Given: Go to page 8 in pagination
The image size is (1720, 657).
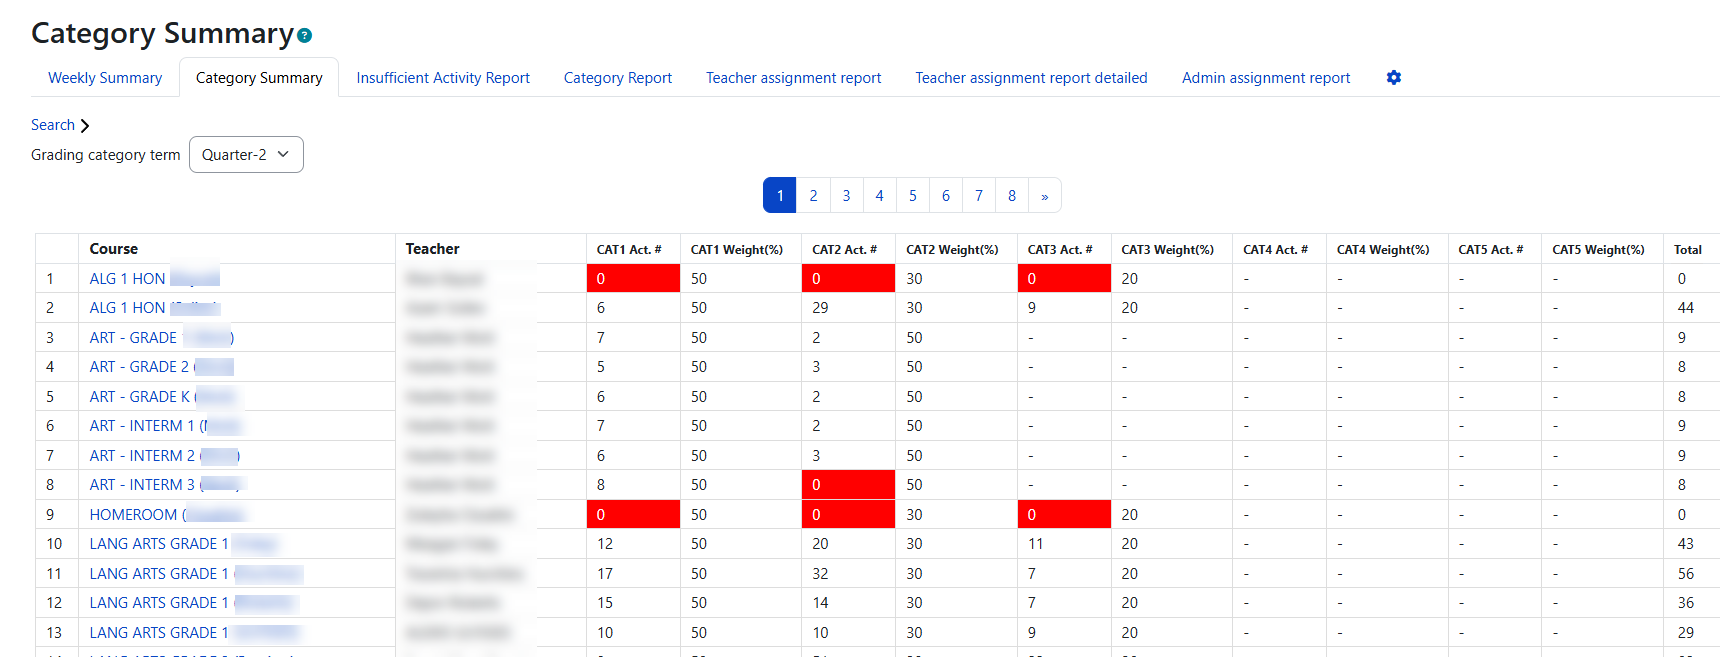Looking at the screenshot, I should click(x=1012, y=196).
